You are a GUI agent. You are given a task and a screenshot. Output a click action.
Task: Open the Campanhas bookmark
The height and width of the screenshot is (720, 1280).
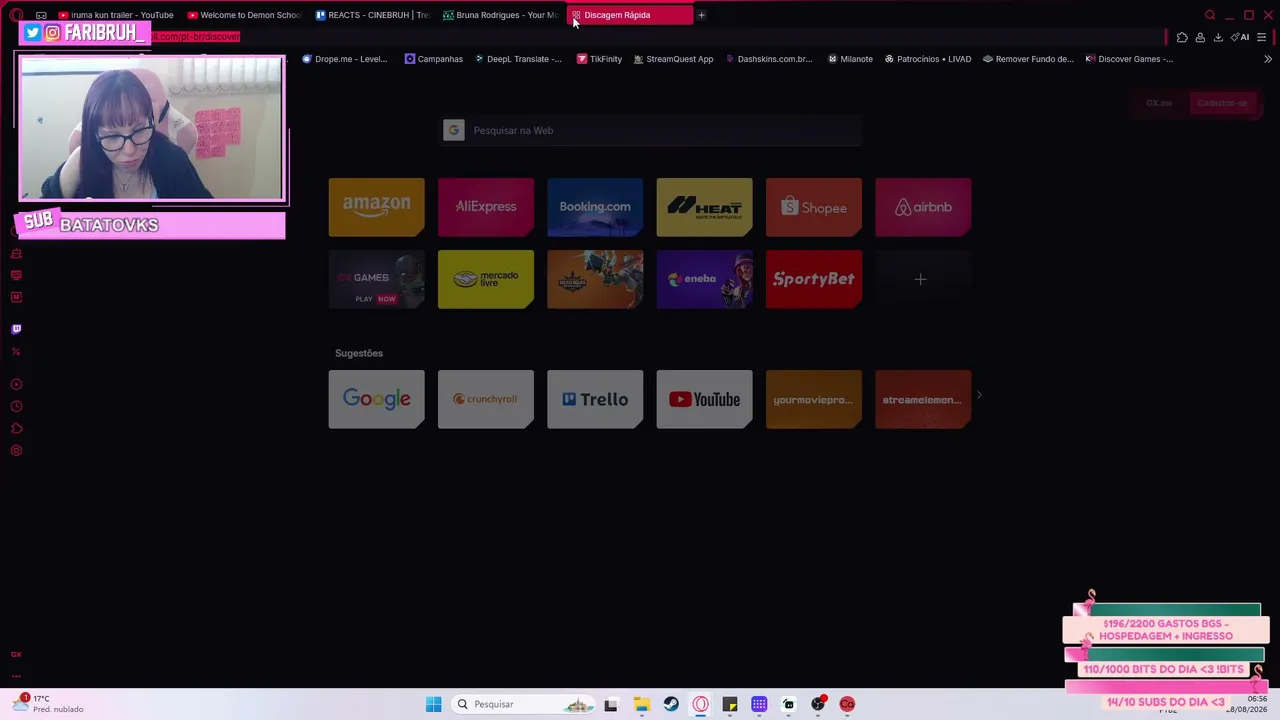click(434, 59)
